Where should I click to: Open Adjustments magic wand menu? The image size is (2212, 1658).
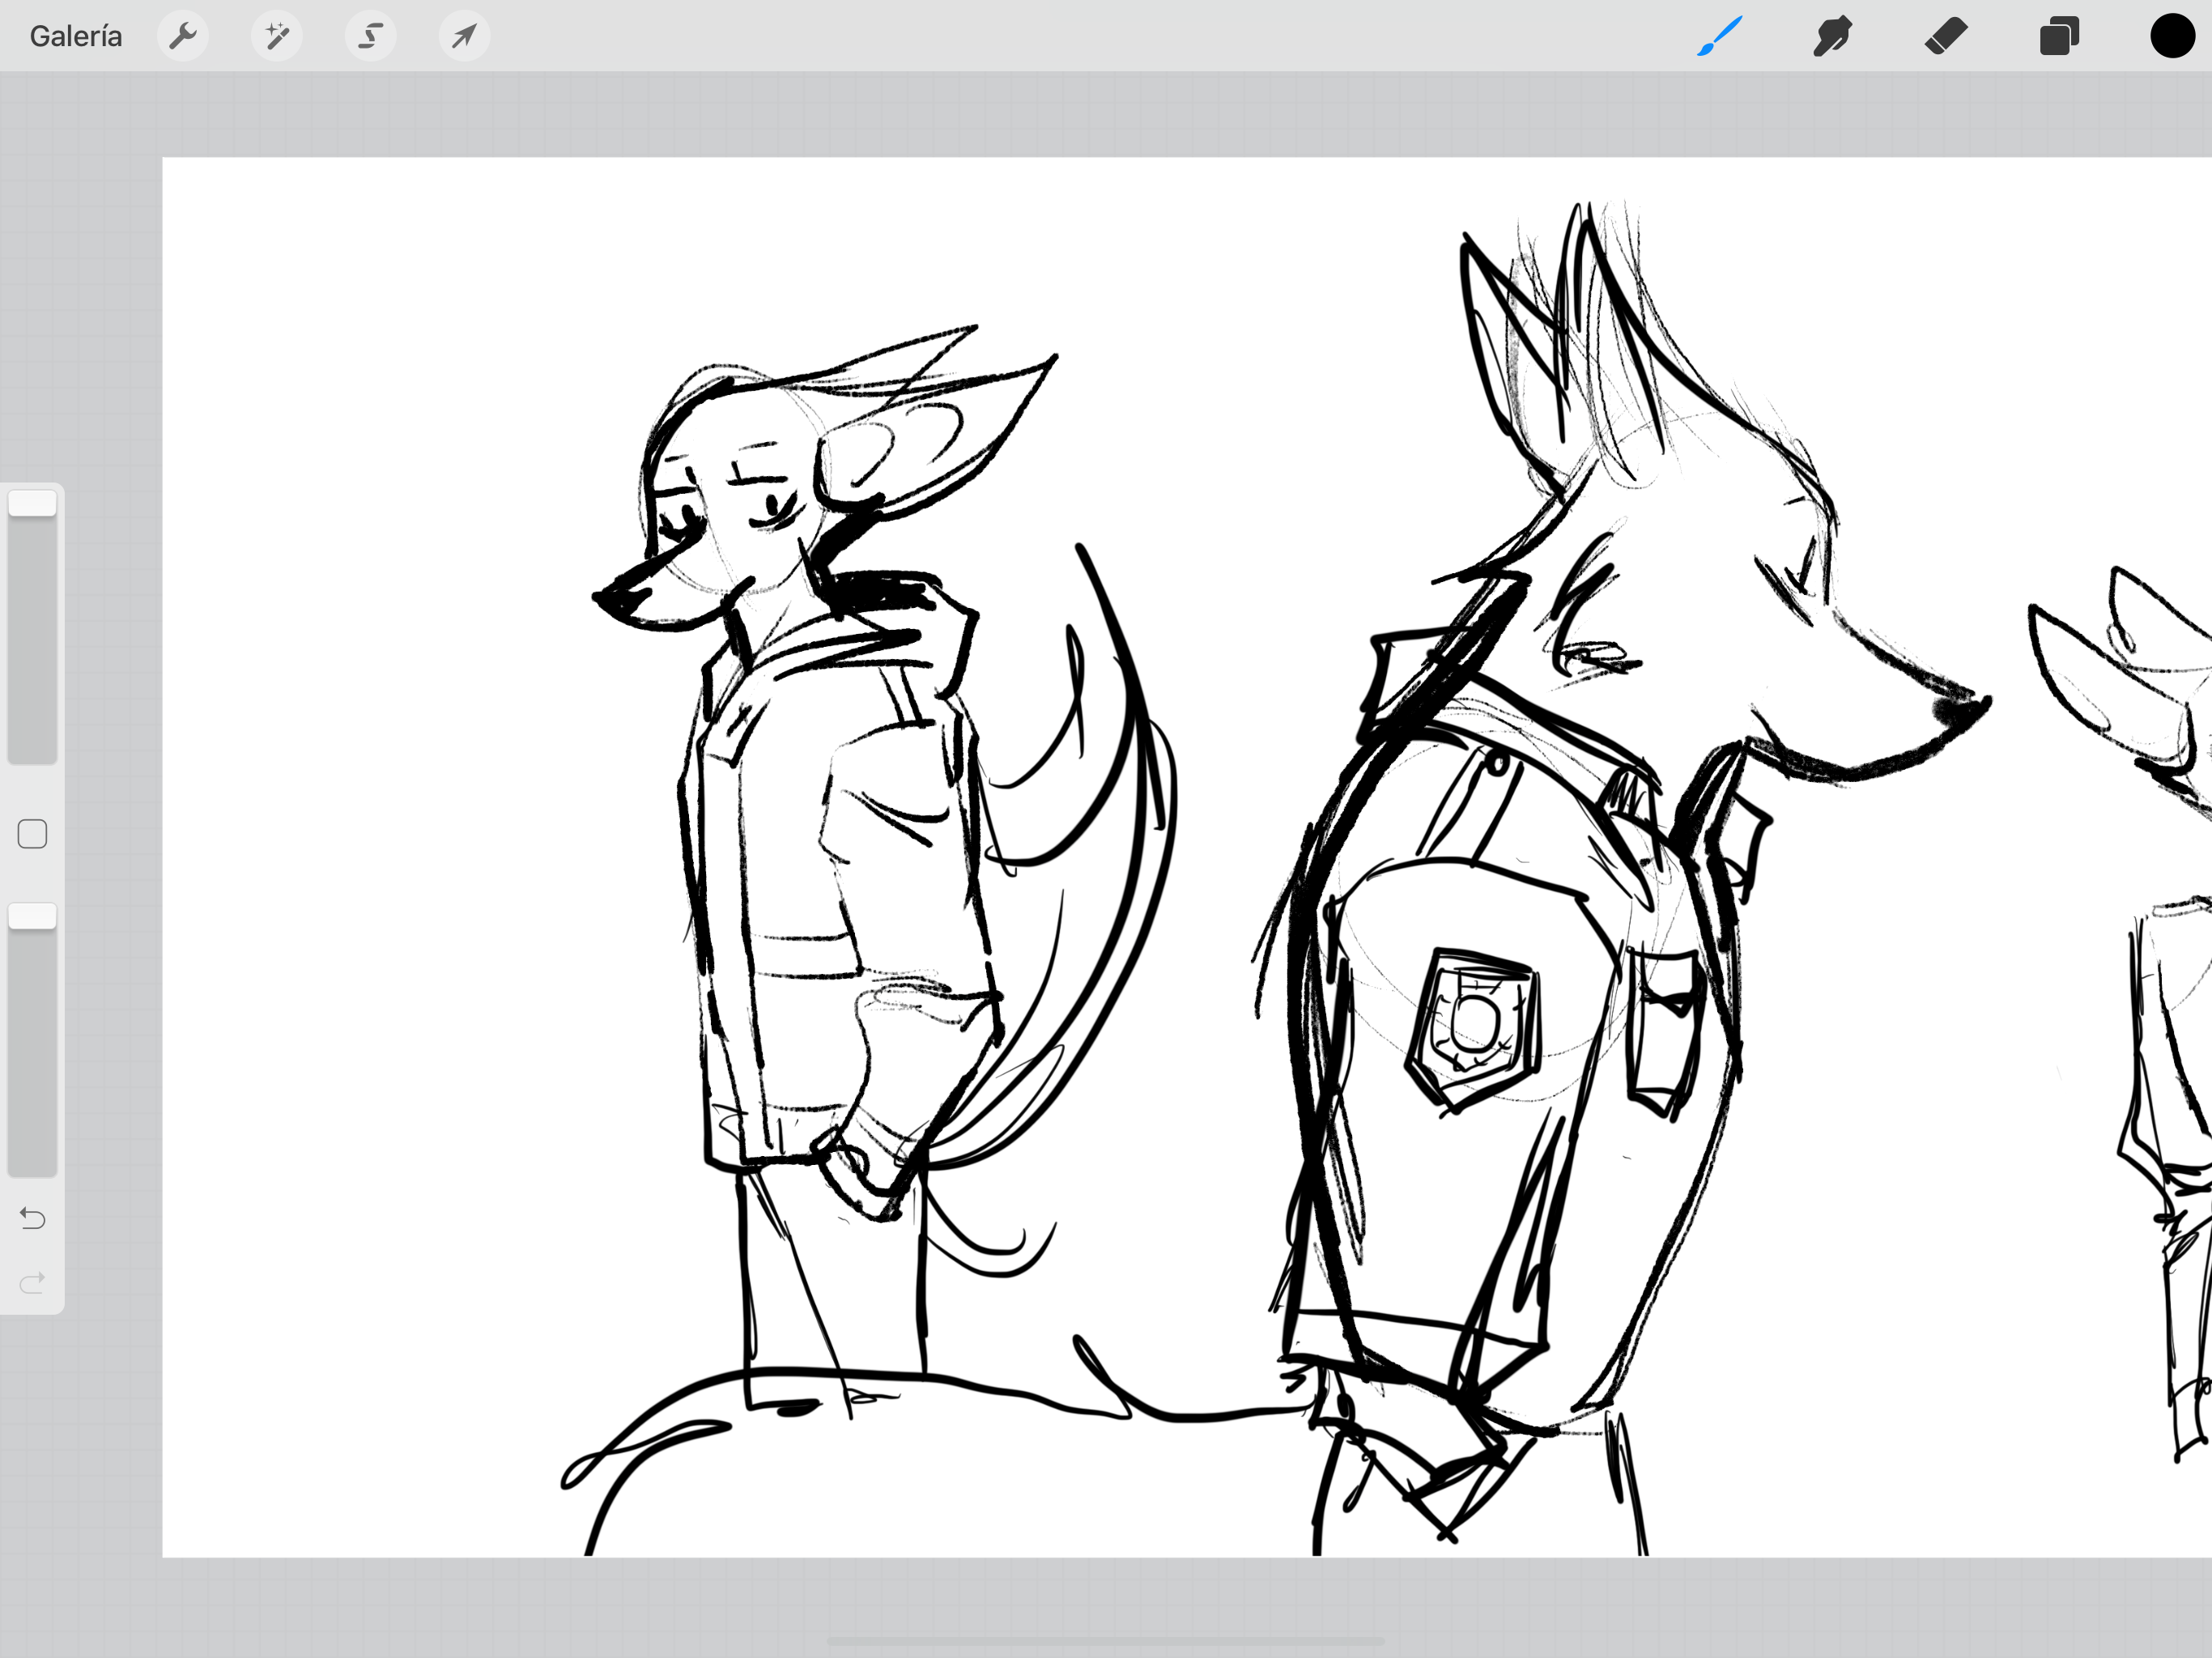[277, 36]
